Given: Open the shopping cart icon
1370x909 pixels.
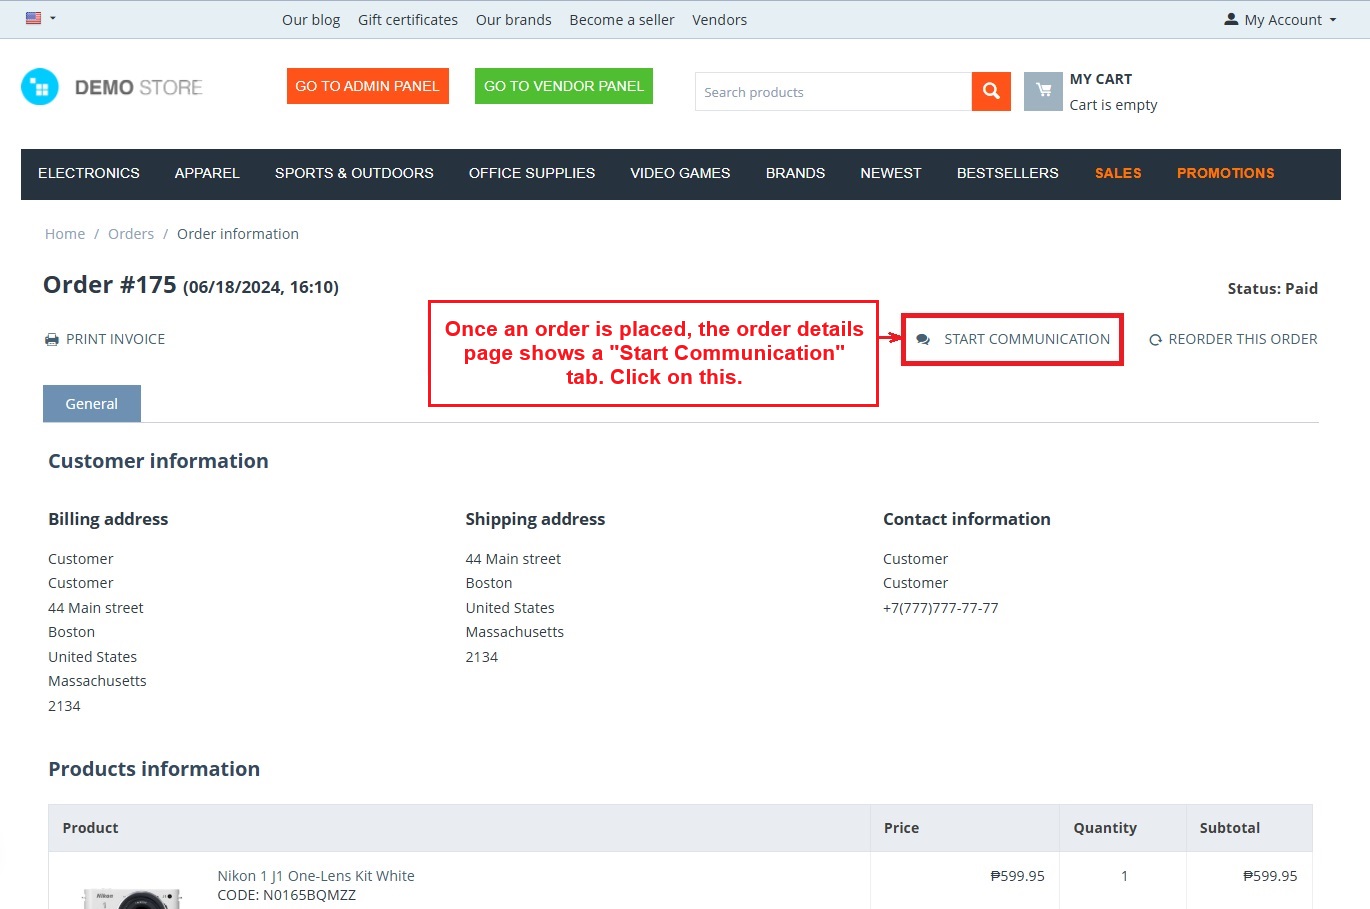Looking at the screenshot, I should tap(1043, 92).
